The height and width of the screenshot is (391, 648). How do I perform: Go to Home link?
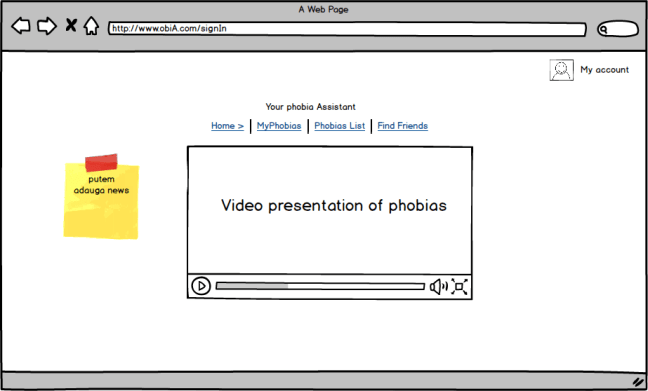[x=227, y=126]
